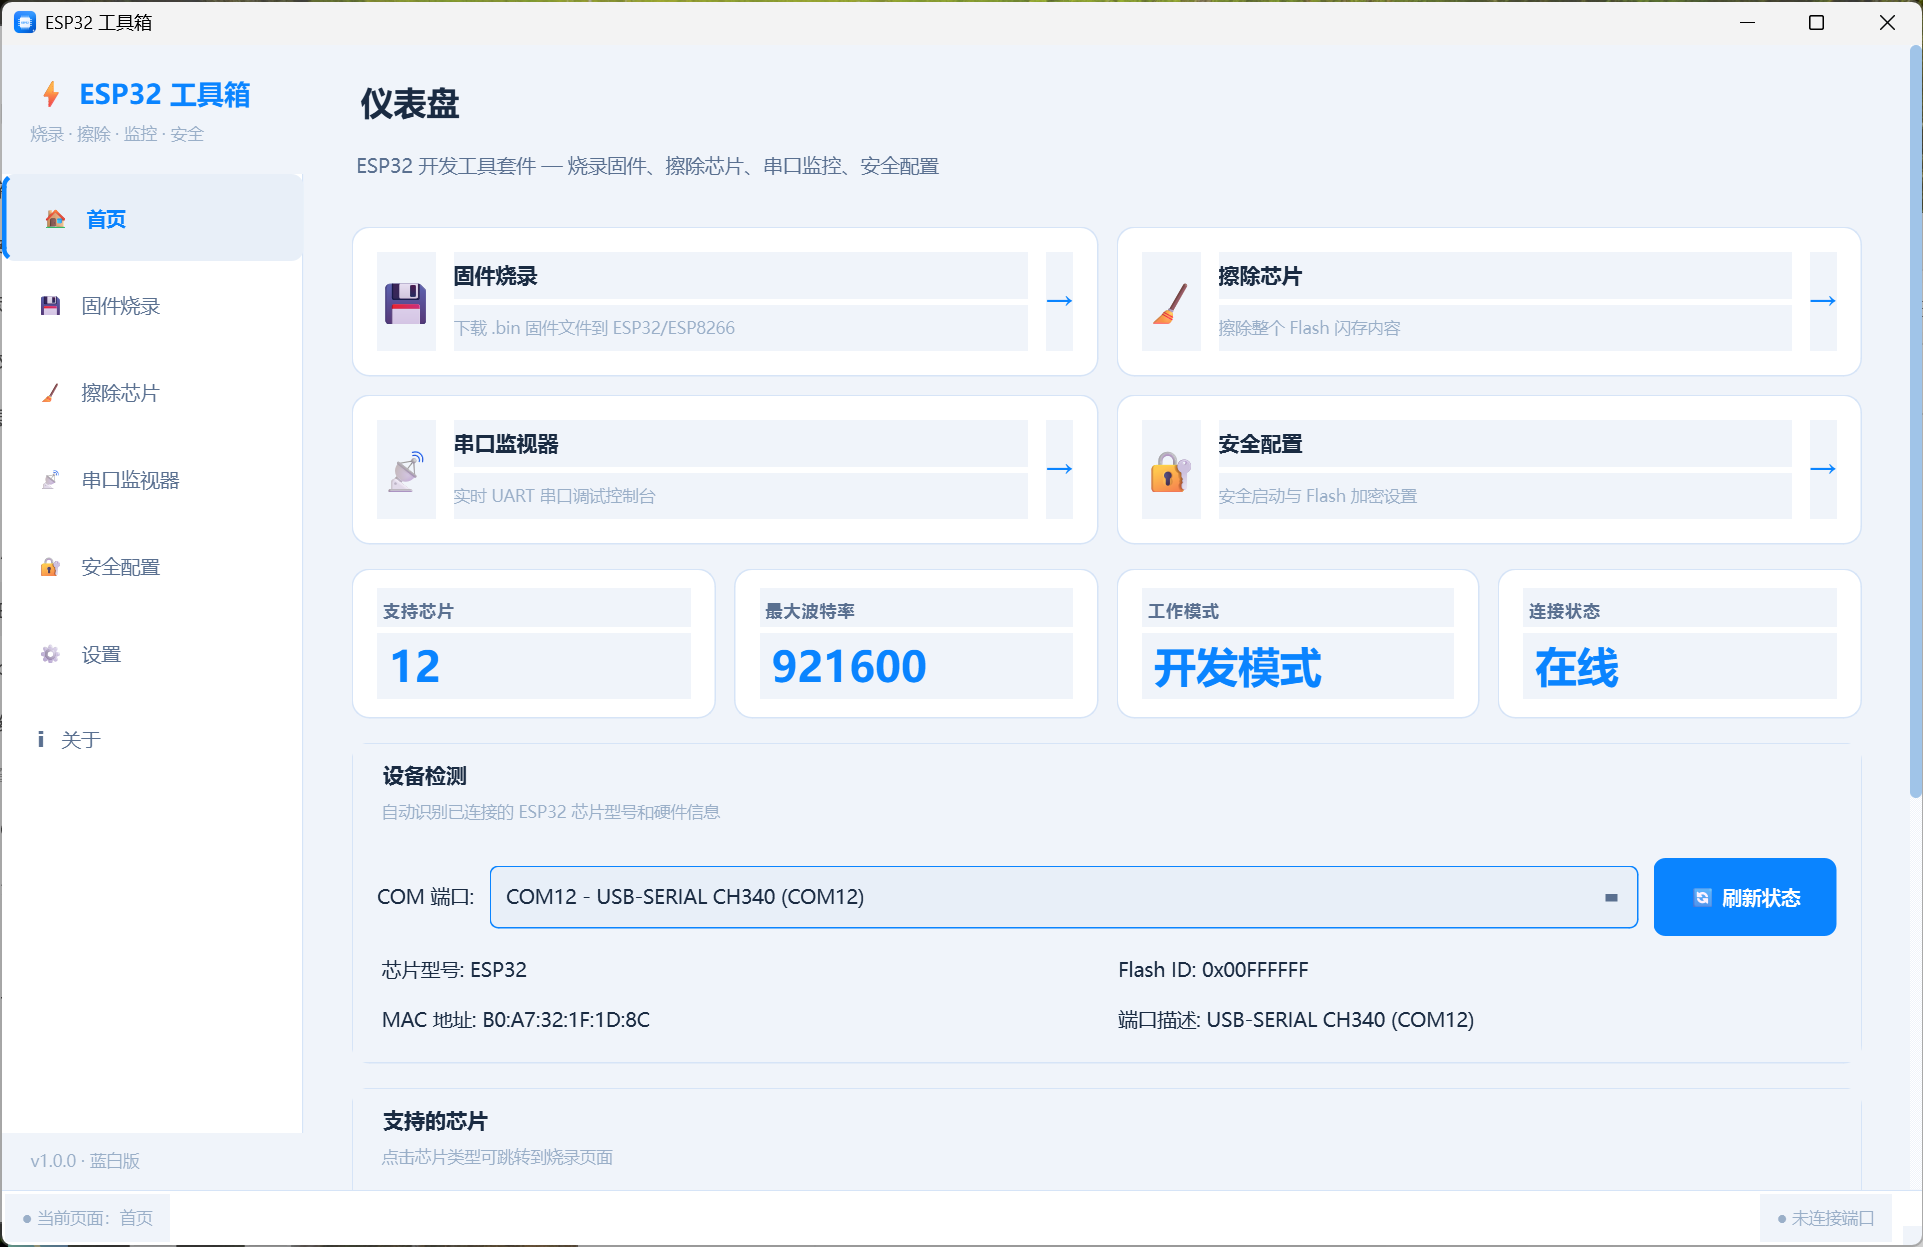This screenshot has width=1923, height=1247.
Task: Click the COM 端口: label
Action: pos(425,897)
